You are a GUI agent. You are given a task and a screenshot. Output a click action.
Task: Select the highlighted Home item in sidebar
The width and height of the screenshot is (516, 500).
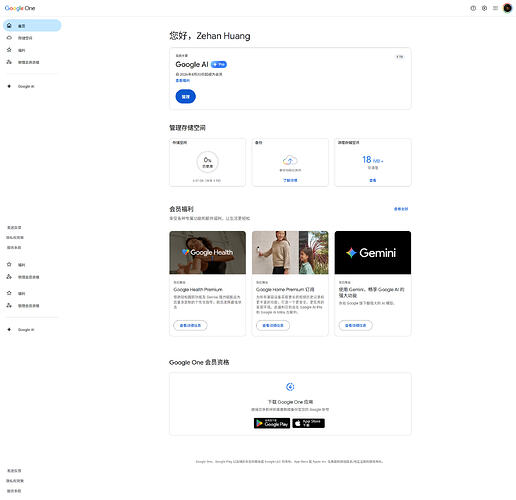[x=32, y=26]
